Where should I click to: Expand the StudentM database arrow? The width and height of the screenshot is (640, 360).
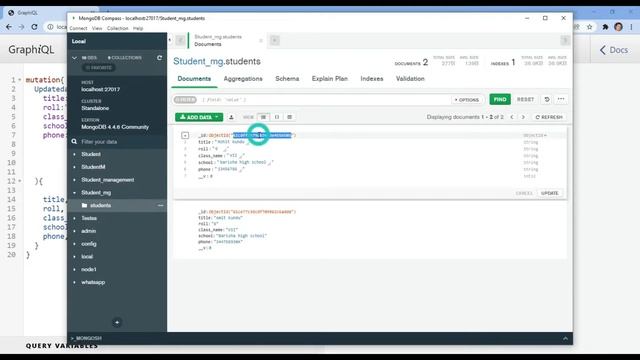pos(74,167)
